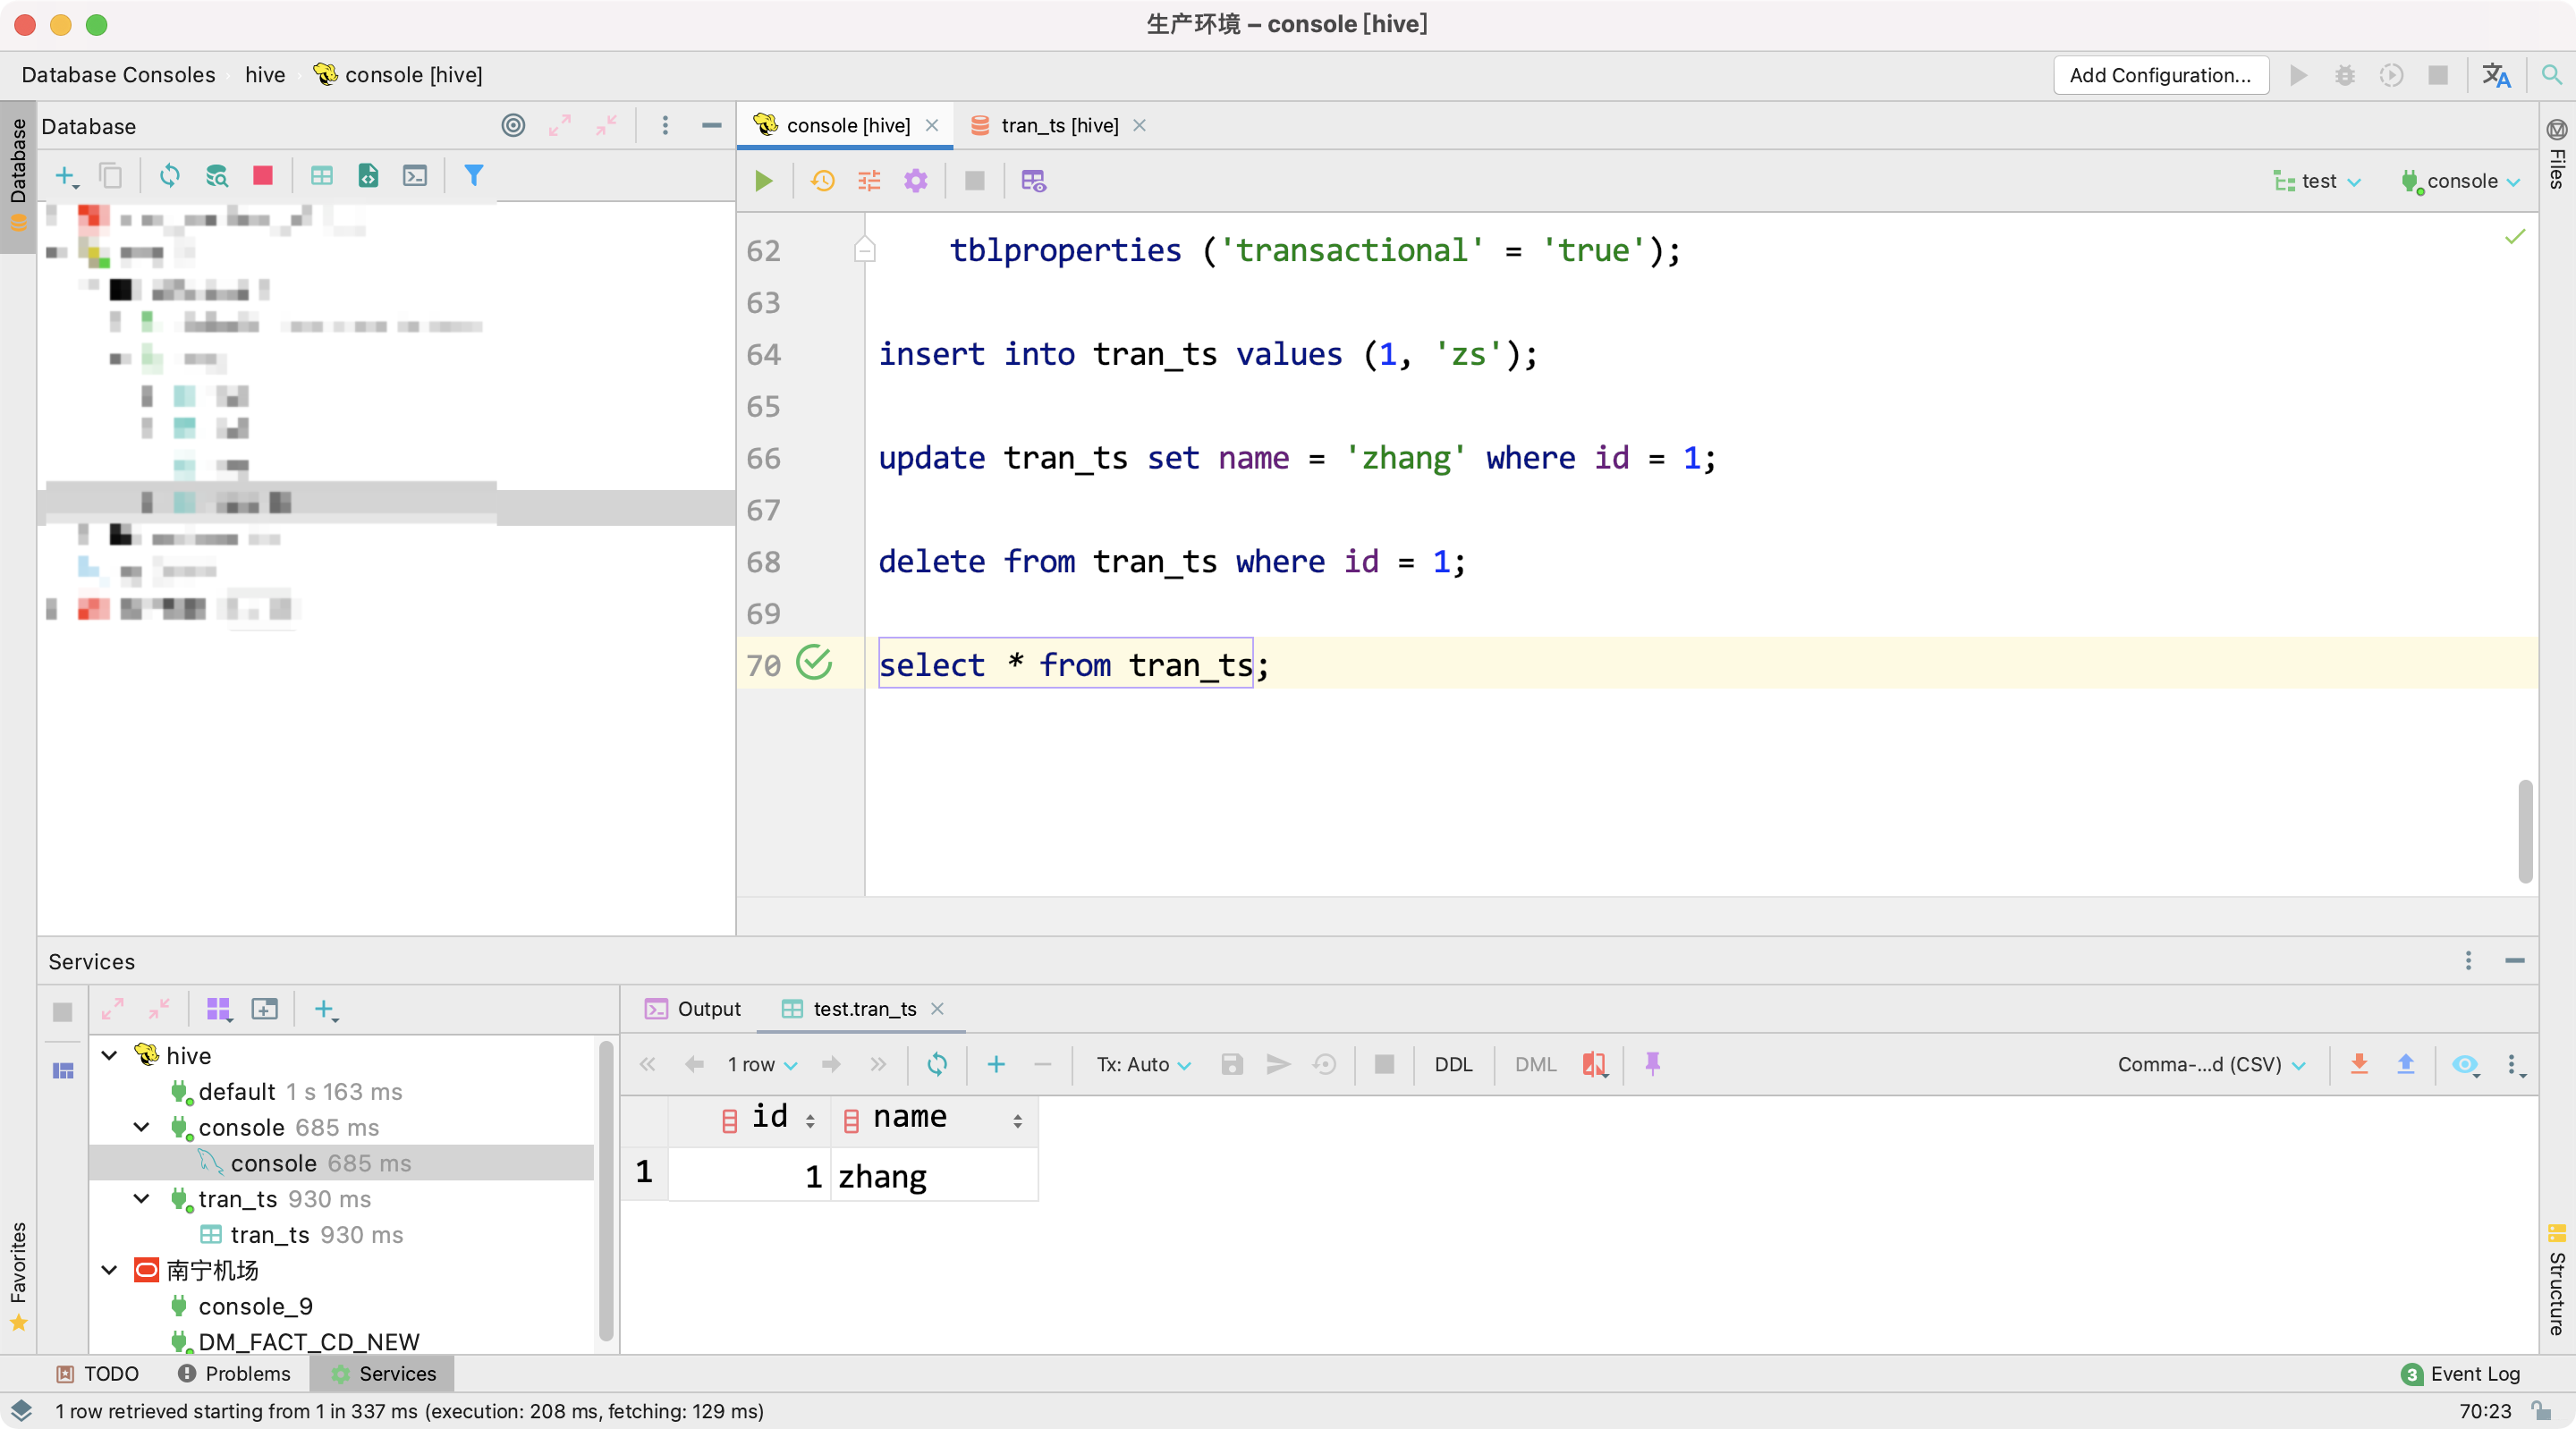Open the Database tree filter funnel icon

474,177
